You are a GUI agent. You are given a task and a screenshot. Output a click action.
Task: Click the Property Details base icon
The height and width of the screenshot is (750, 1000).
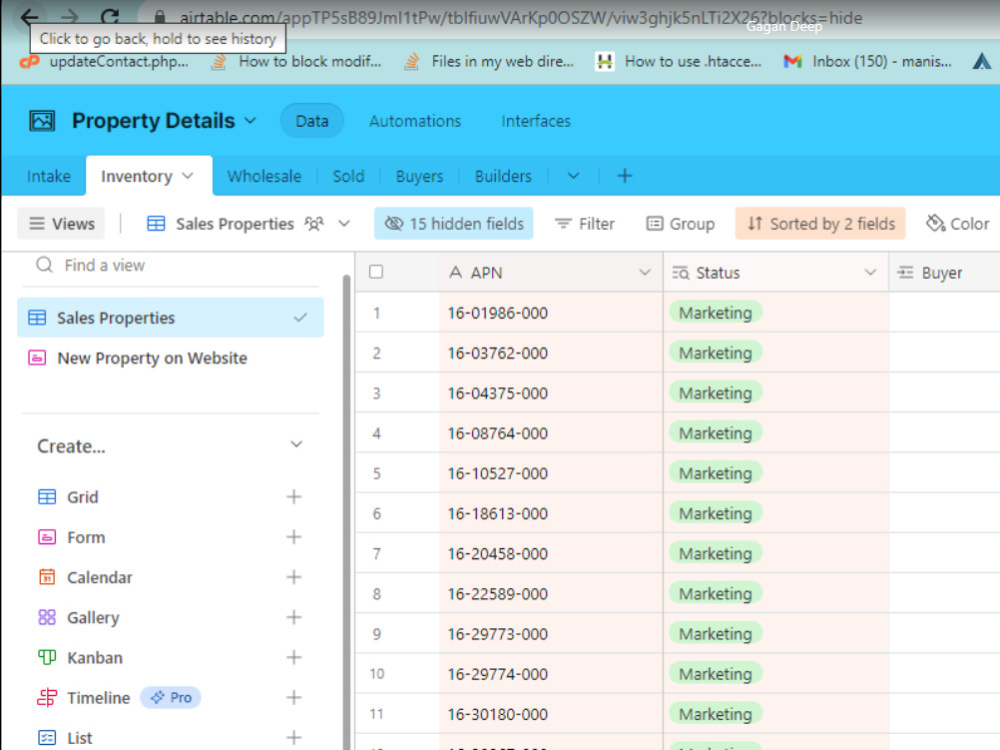[x=42, y=121]
